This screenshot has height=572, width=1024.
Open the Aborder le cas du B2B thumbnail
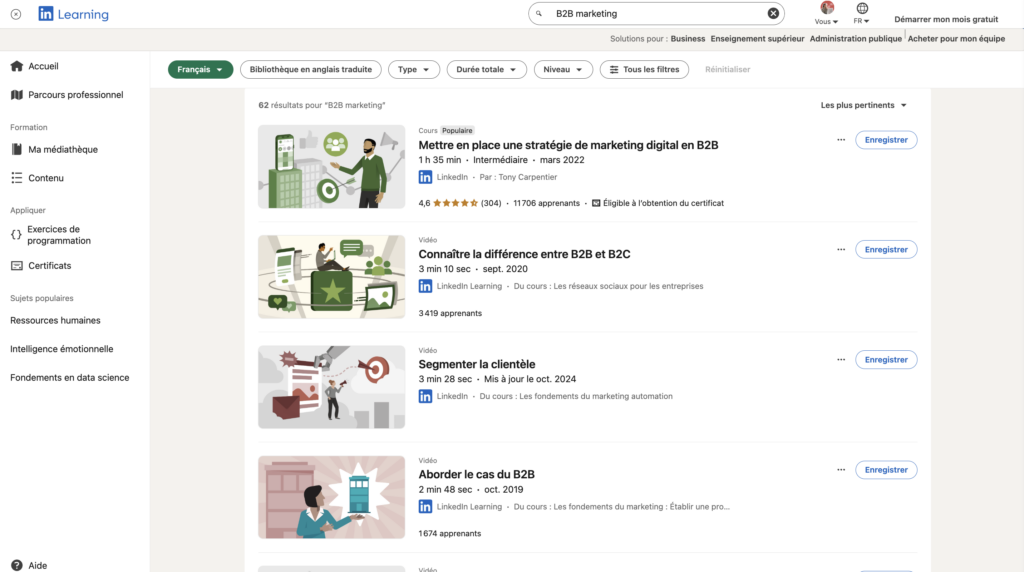tap(331, 497)
